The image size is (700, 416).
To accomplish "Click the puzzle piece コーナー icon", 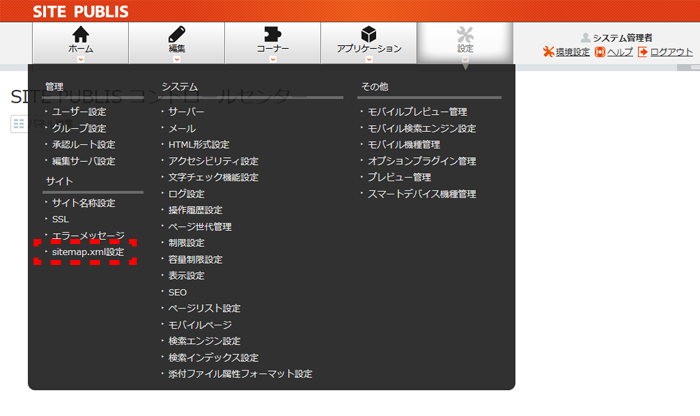I will [x=273, y=34].
